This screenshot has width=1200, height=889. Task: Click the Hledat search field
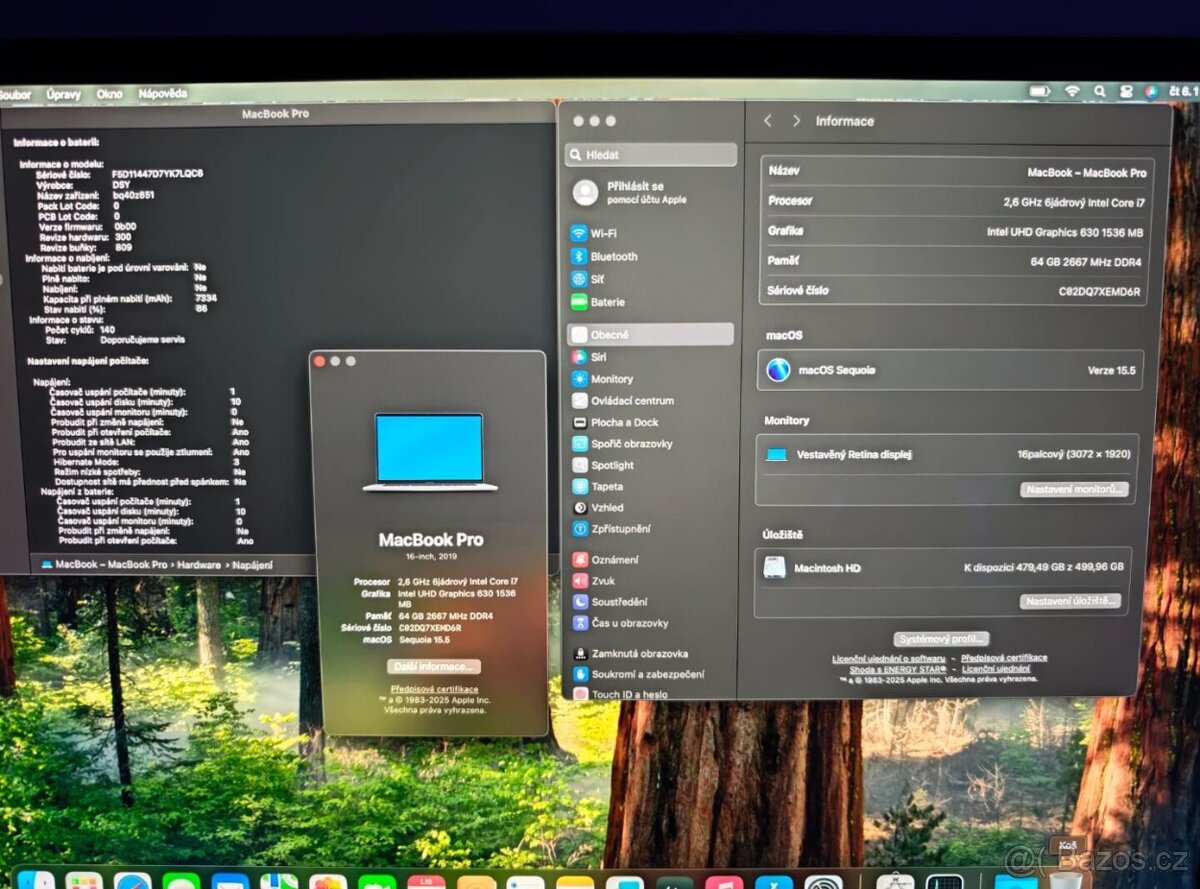pyautogui.click(x=650, y=154)
